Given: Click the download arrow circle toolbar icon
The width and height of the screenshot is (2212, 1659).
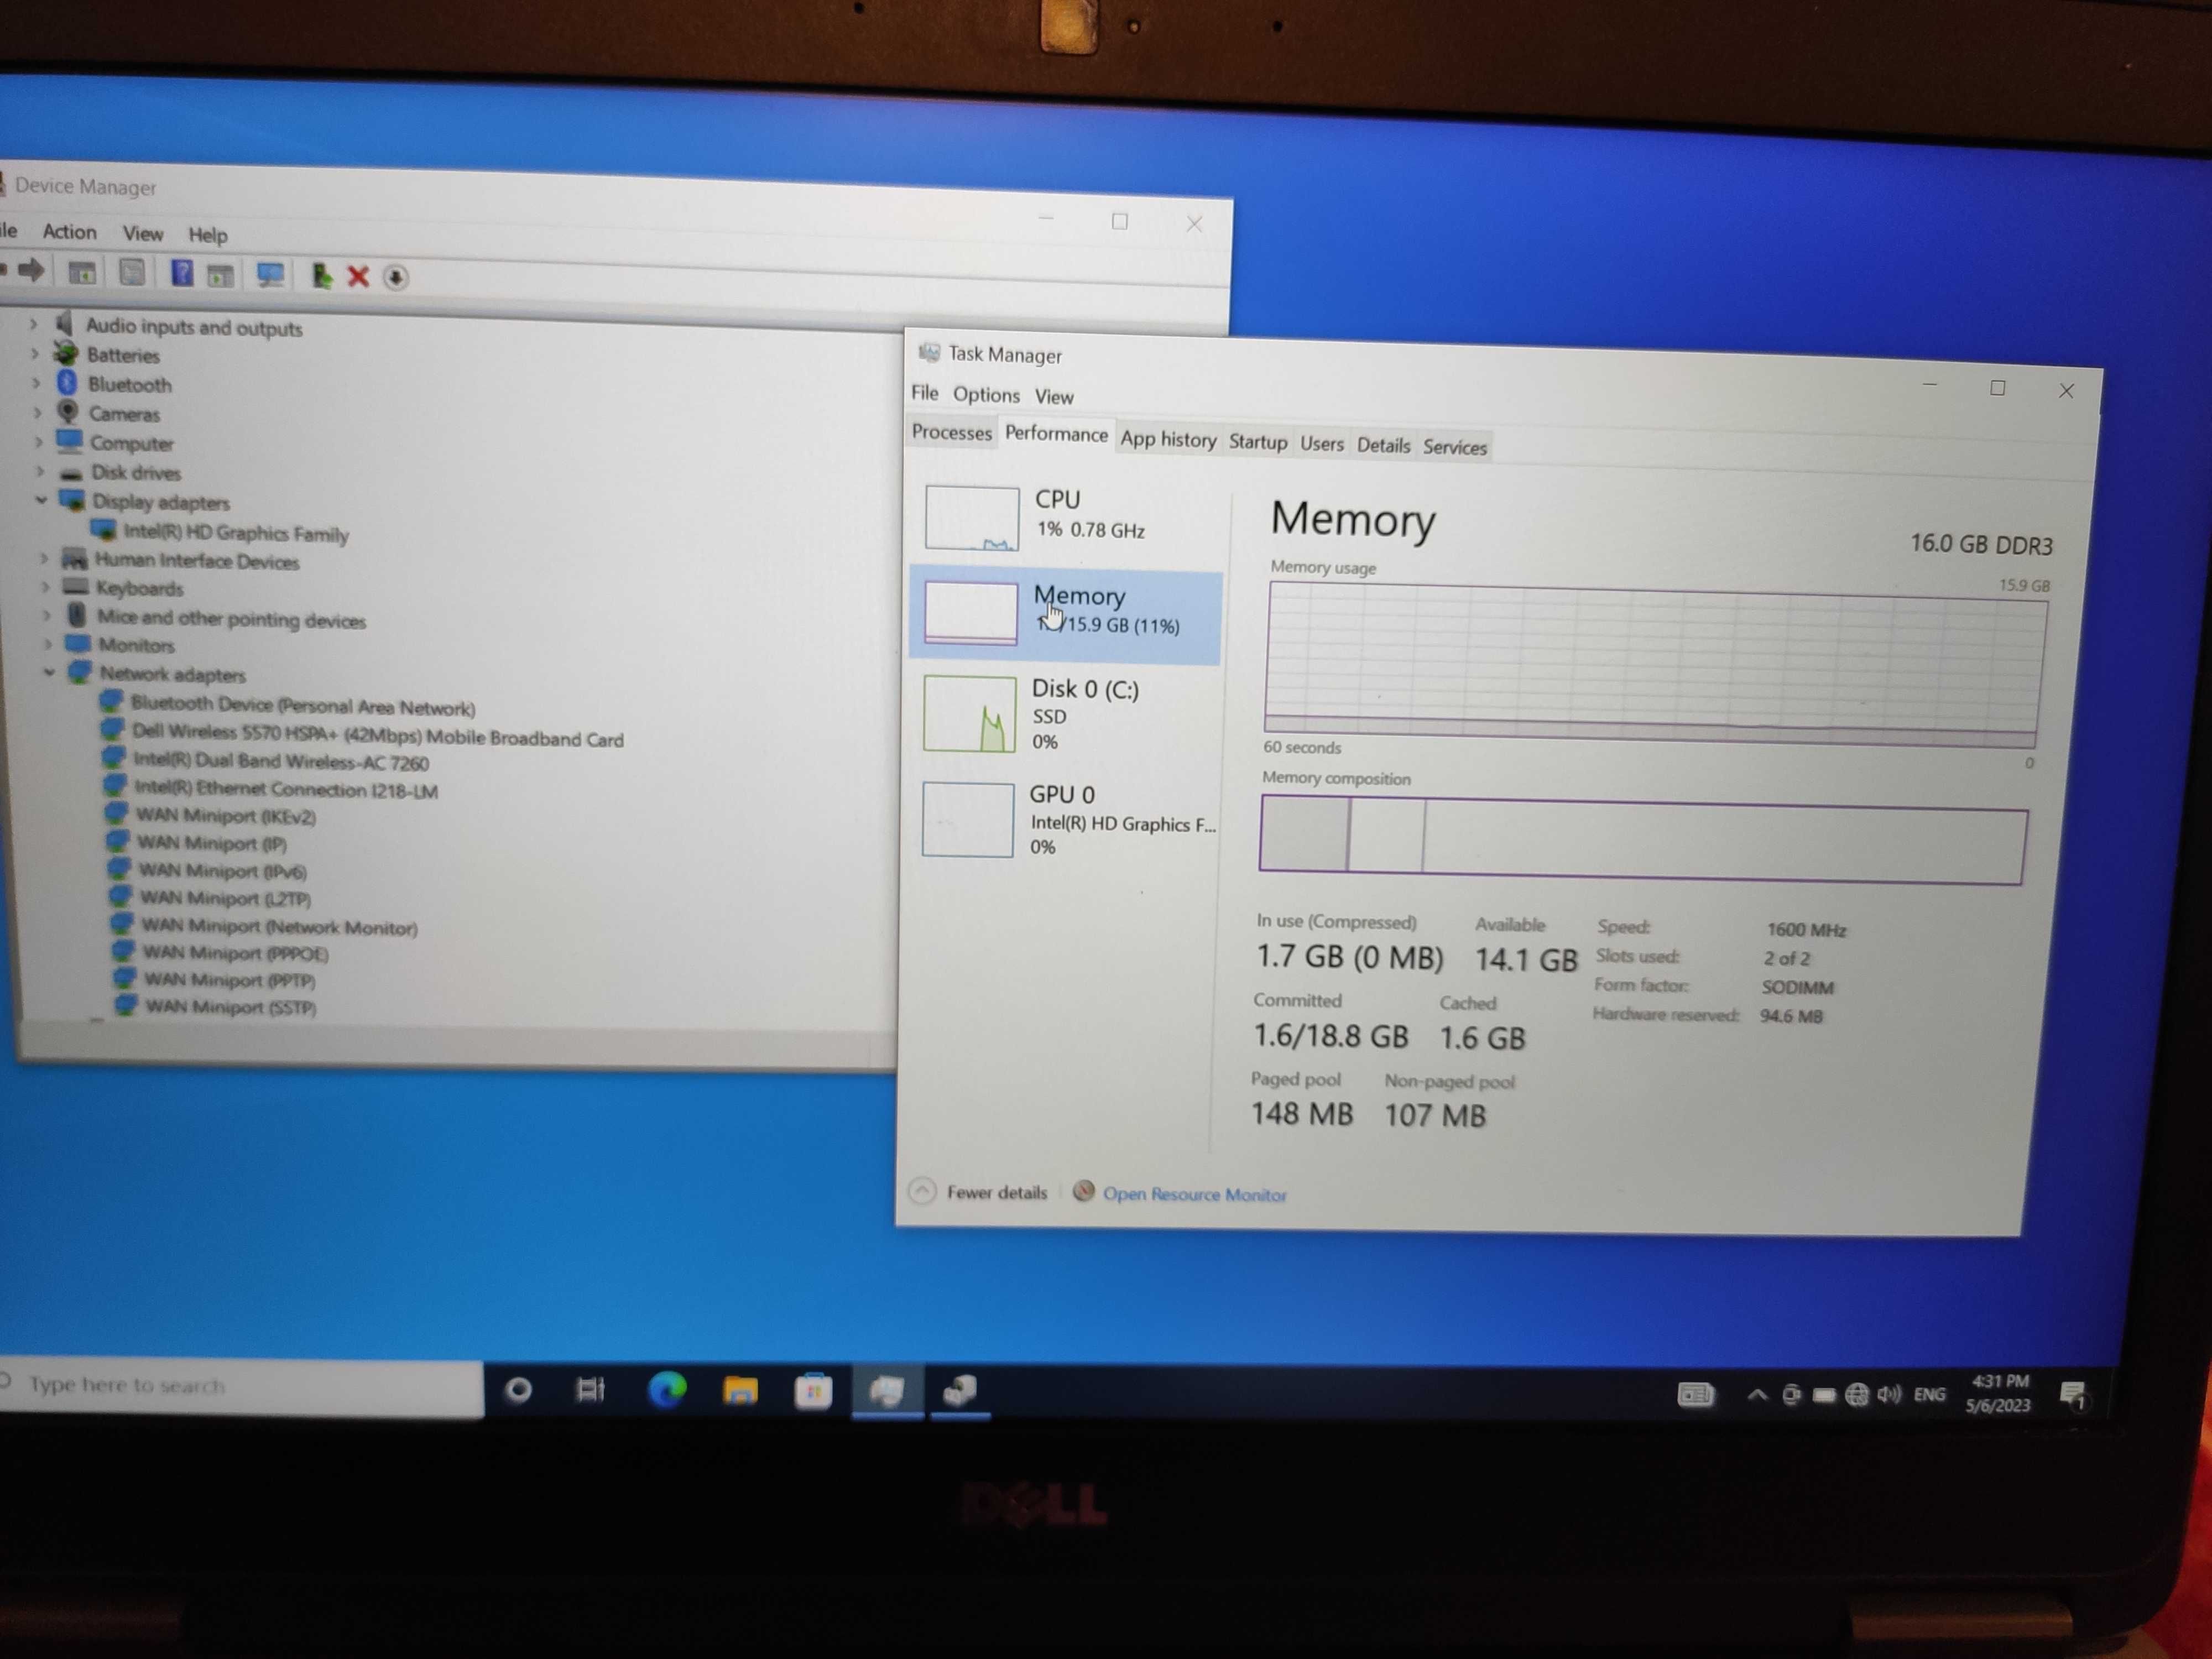Looking at the screenshot, I should coord(396,278).
